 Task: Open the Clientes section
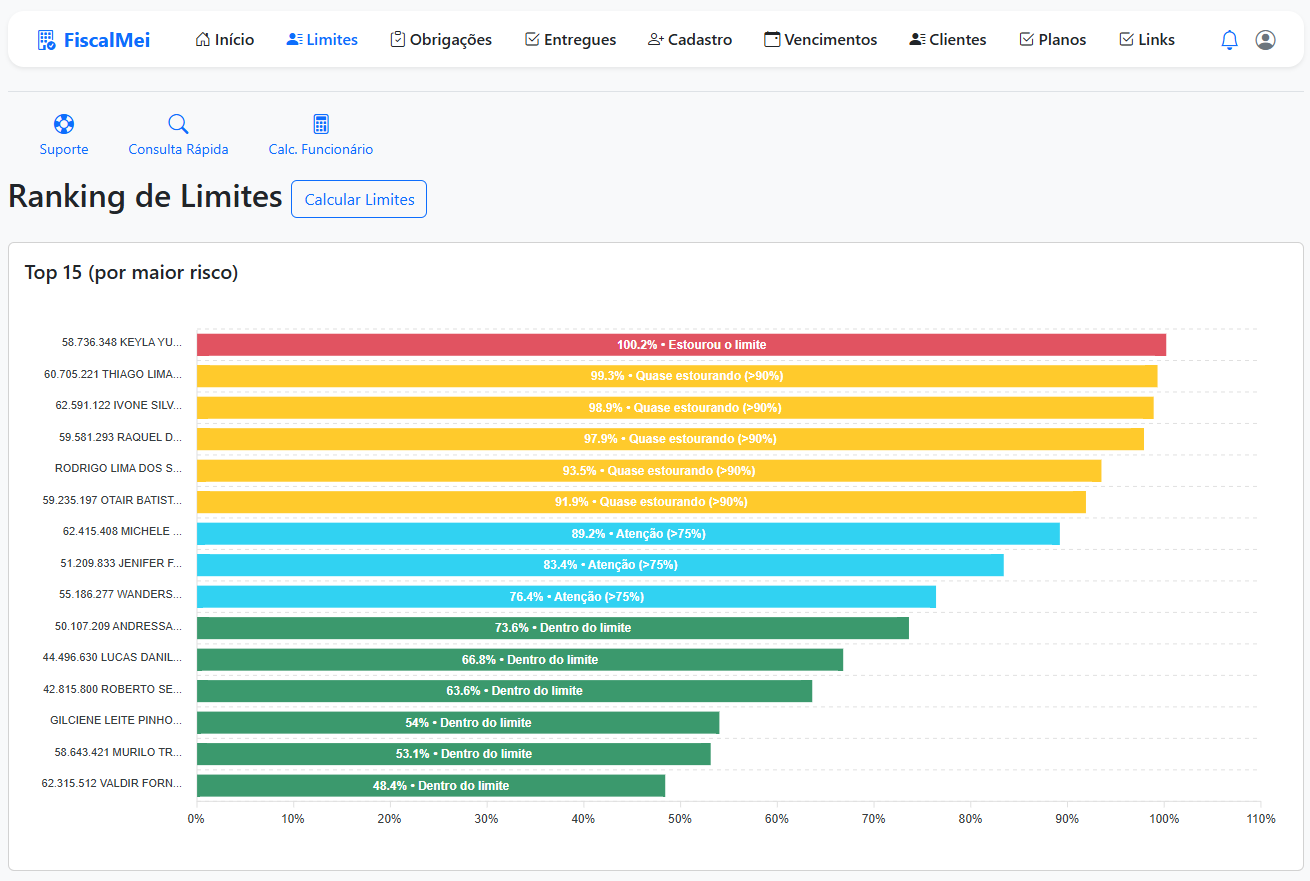click(947, 40)
